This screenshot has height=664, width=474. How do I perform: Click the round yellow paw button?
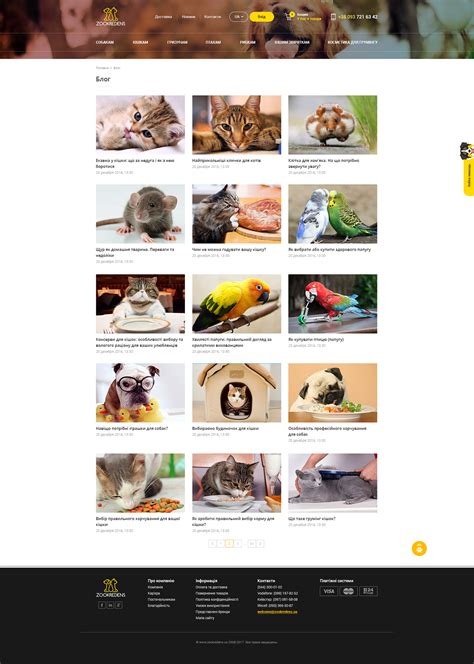tap(419, 548)
